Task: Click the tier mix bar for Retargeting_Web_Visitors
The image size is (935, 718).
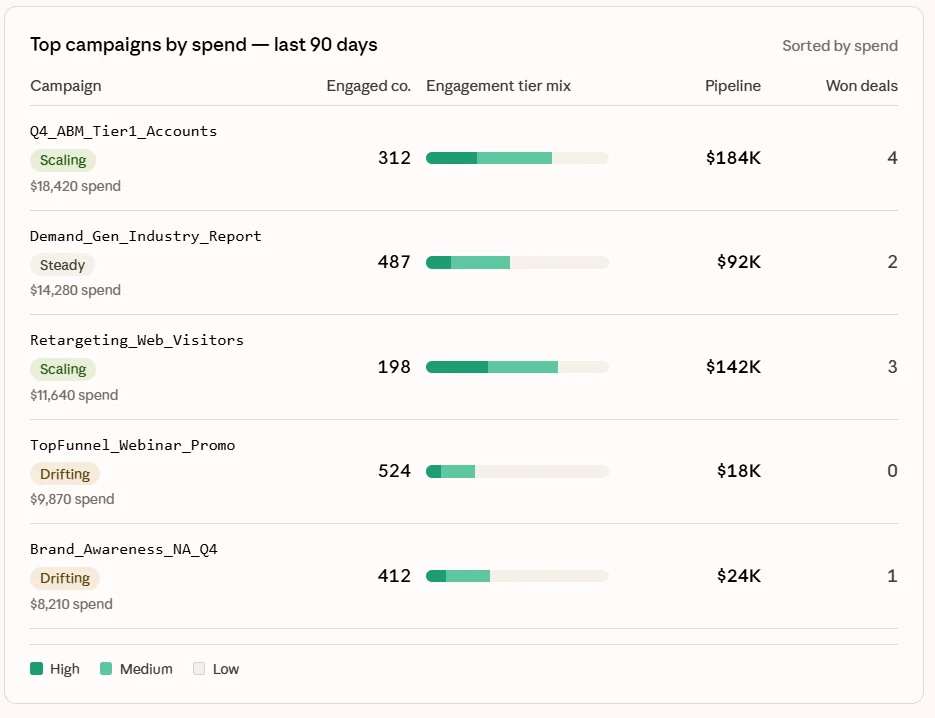Action: 517,367
